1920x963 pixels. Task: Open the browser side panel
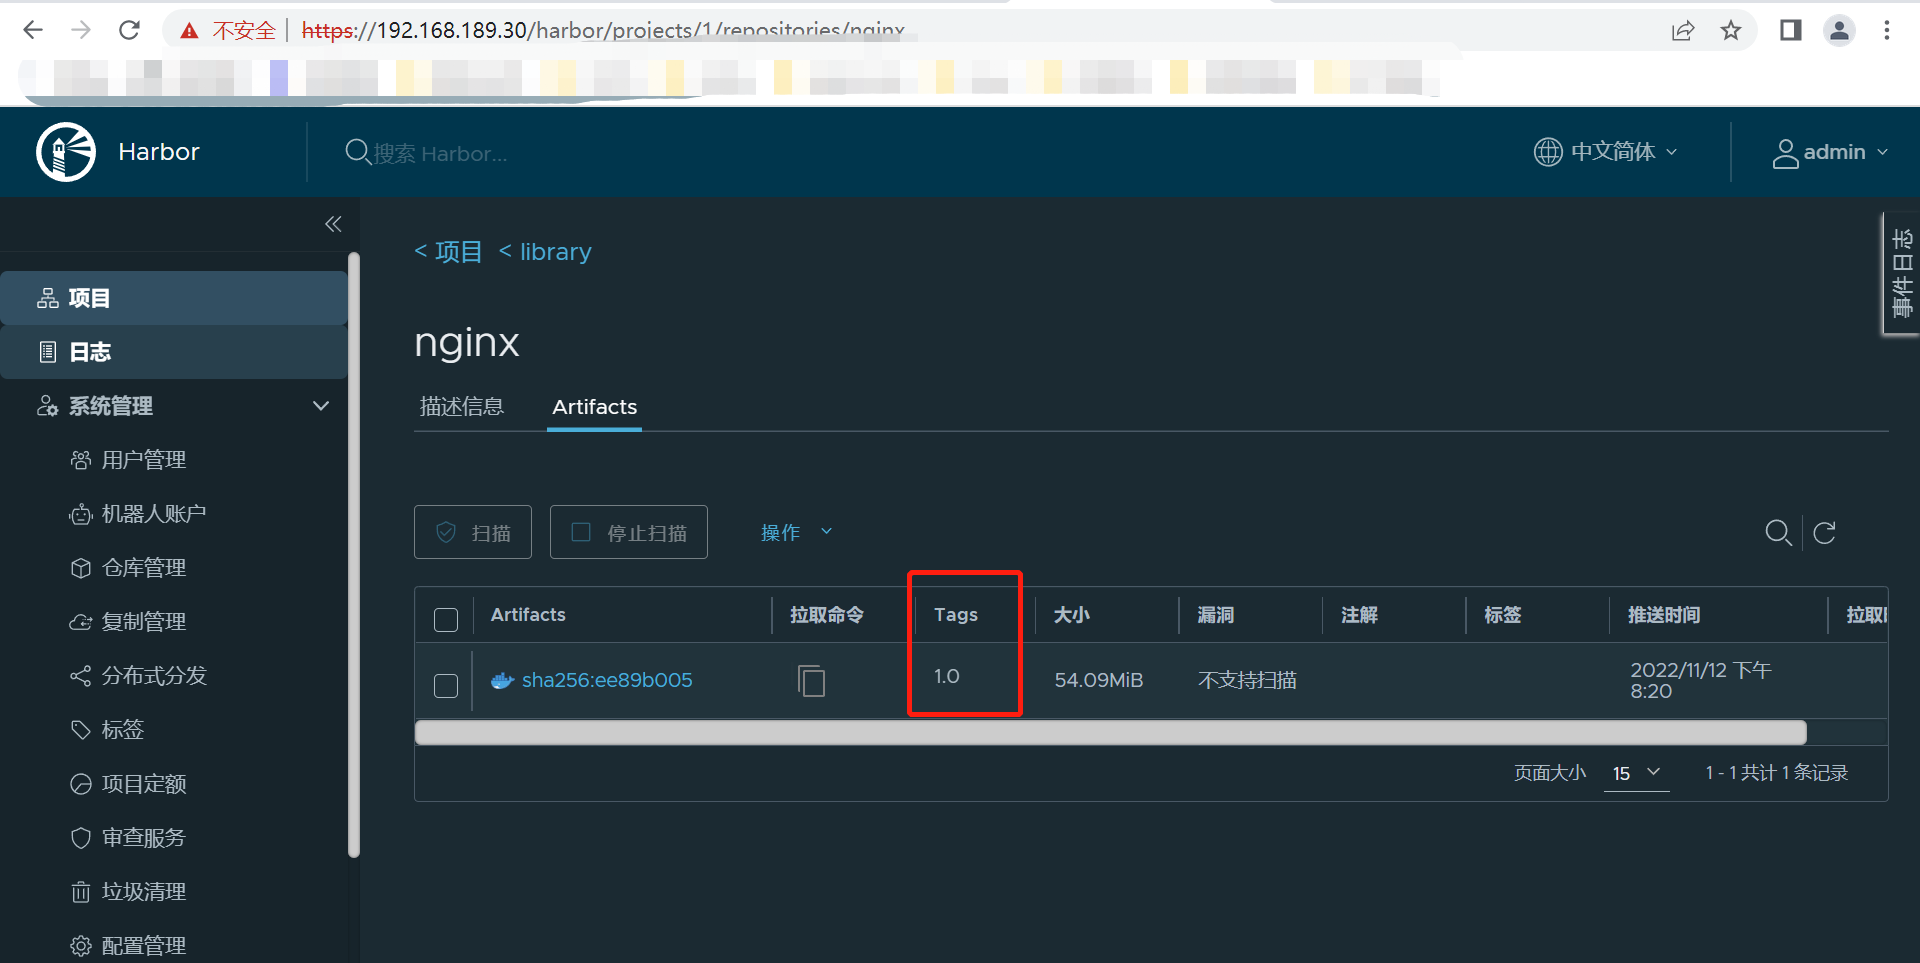pyautogui.click(x=1790, y=31)
